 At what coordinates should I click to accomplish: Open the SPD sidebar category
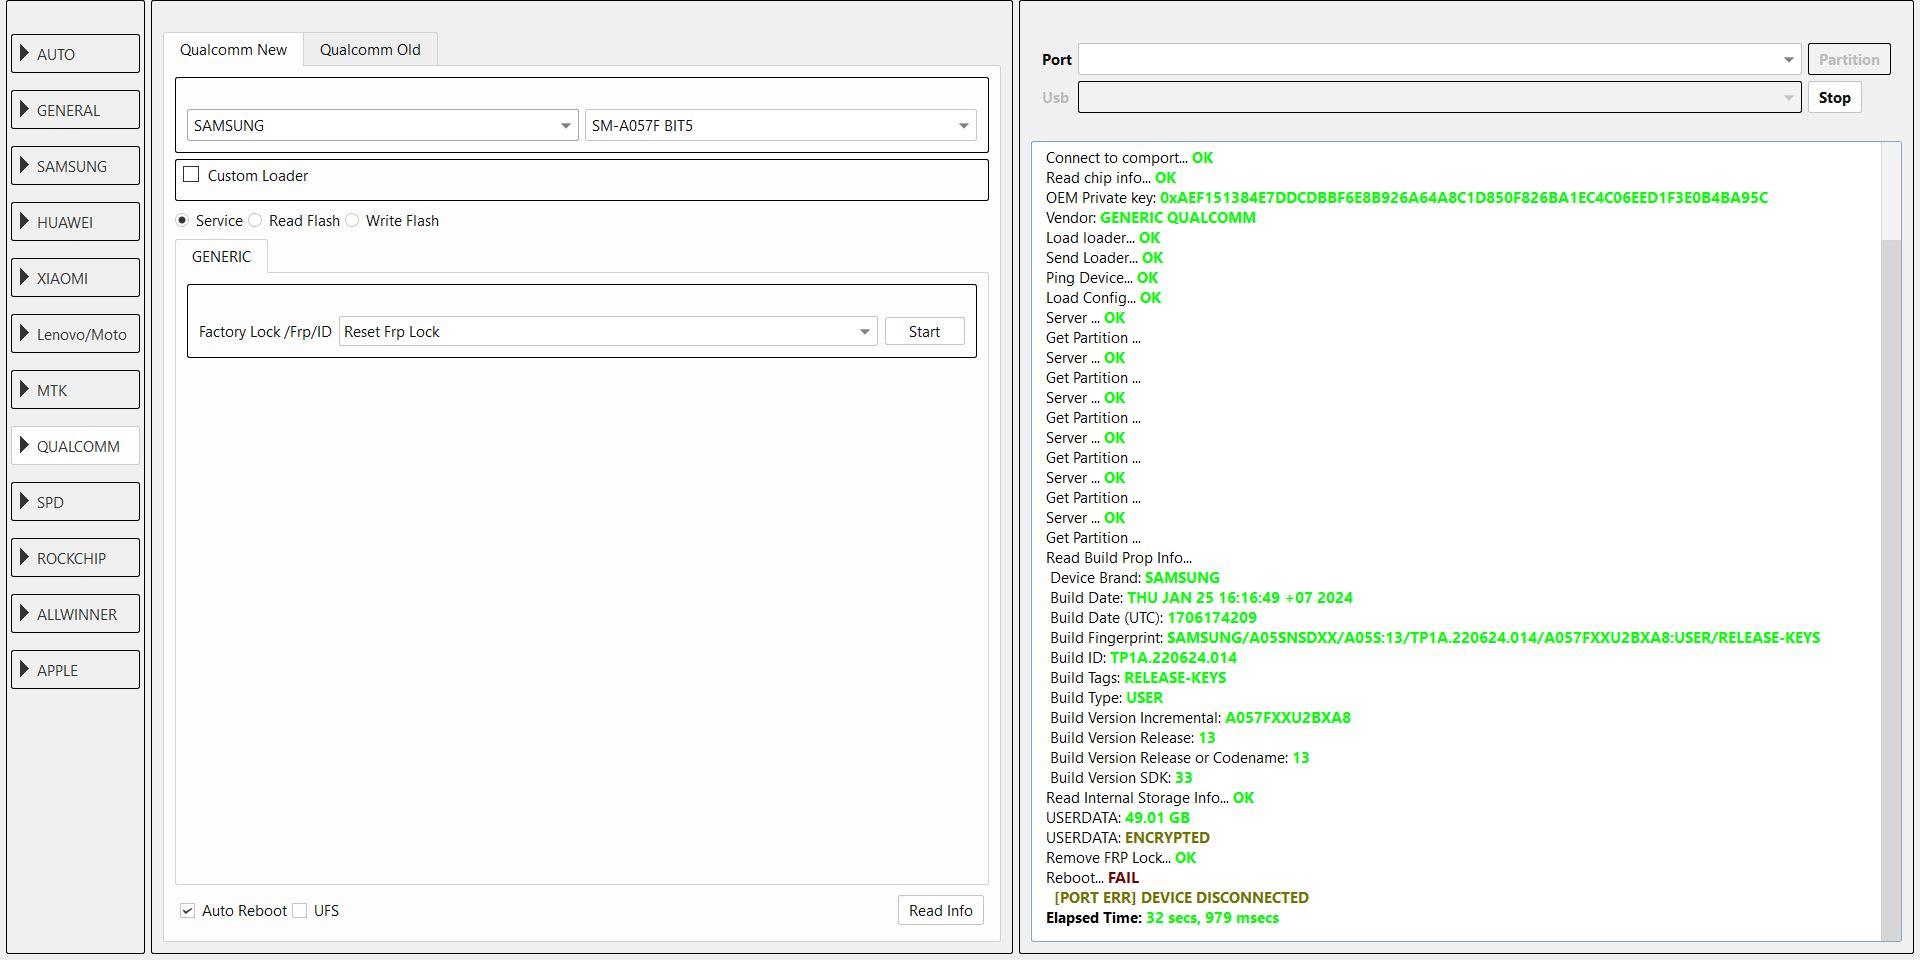coord(75,502)
